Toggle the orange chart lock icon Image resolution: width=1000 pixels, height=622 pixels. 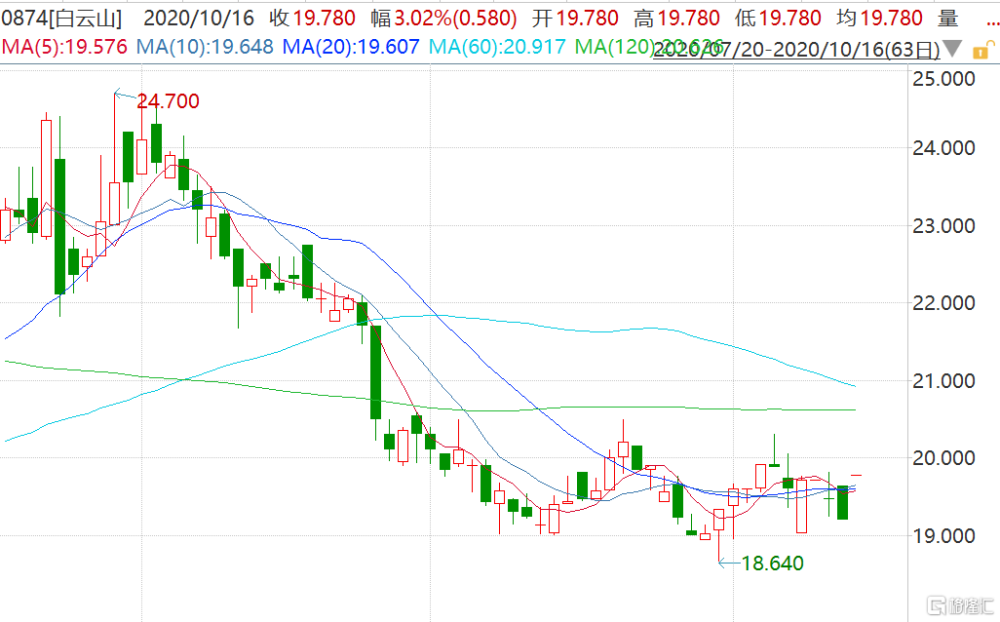pos(983,50)
